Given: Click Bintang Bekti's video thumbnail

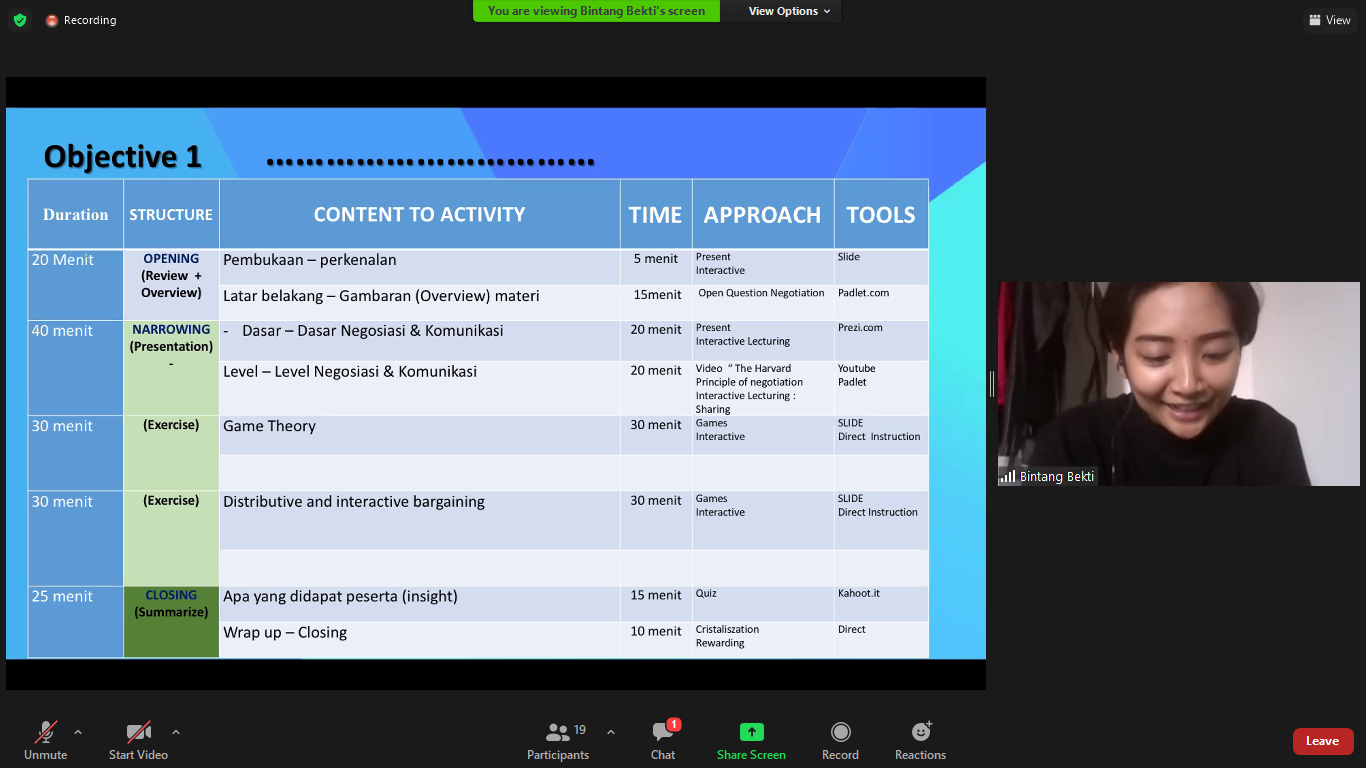Looking at the screenshot, I should coord(1178,383).
